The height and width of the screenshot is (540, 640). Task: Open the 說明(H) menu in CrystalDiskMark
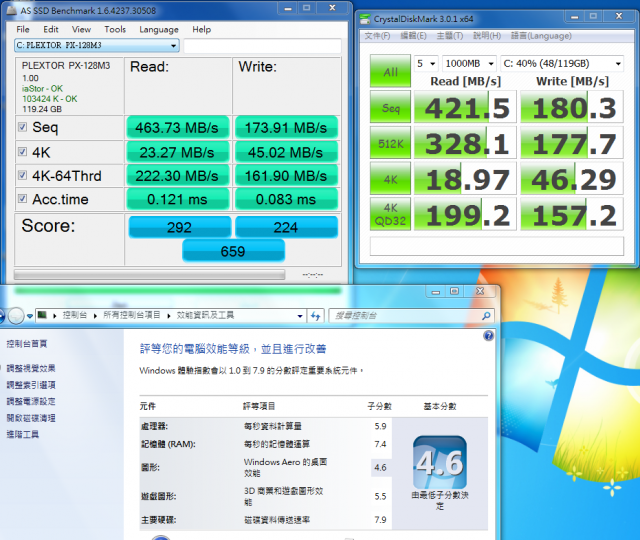point(487,36)
